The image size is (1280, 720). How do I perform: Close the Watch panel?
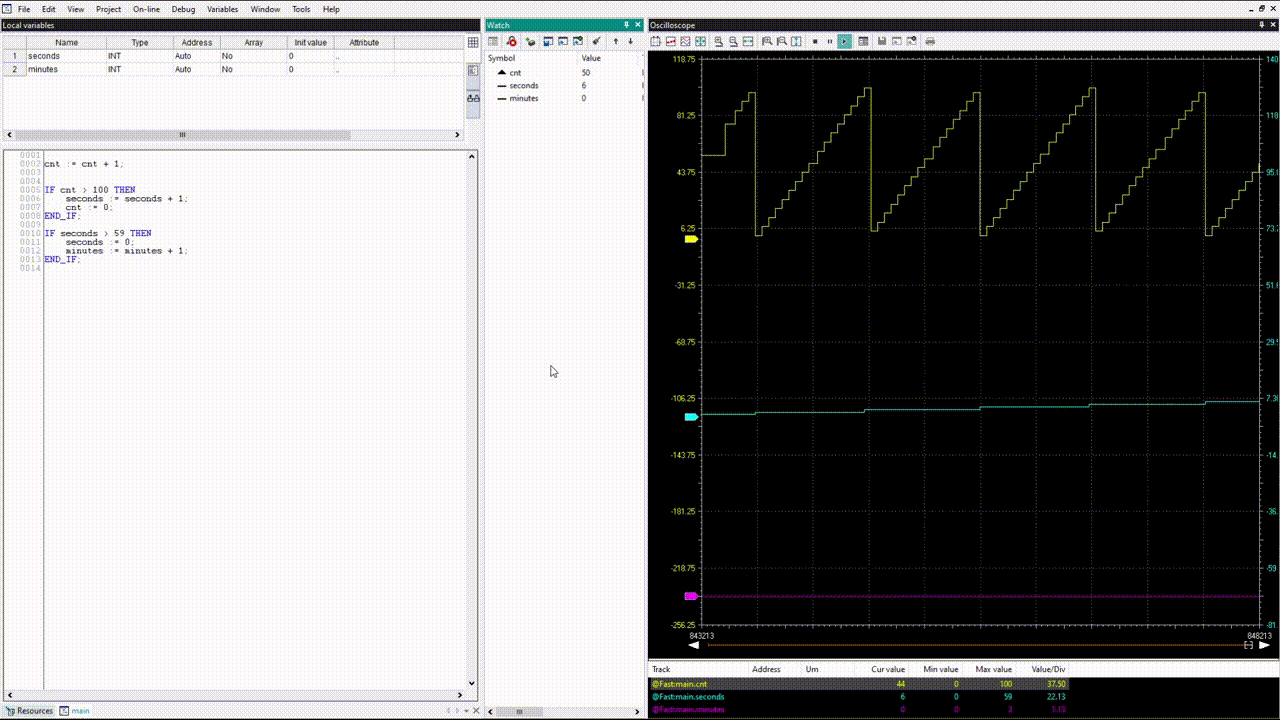tap(638, 24)
